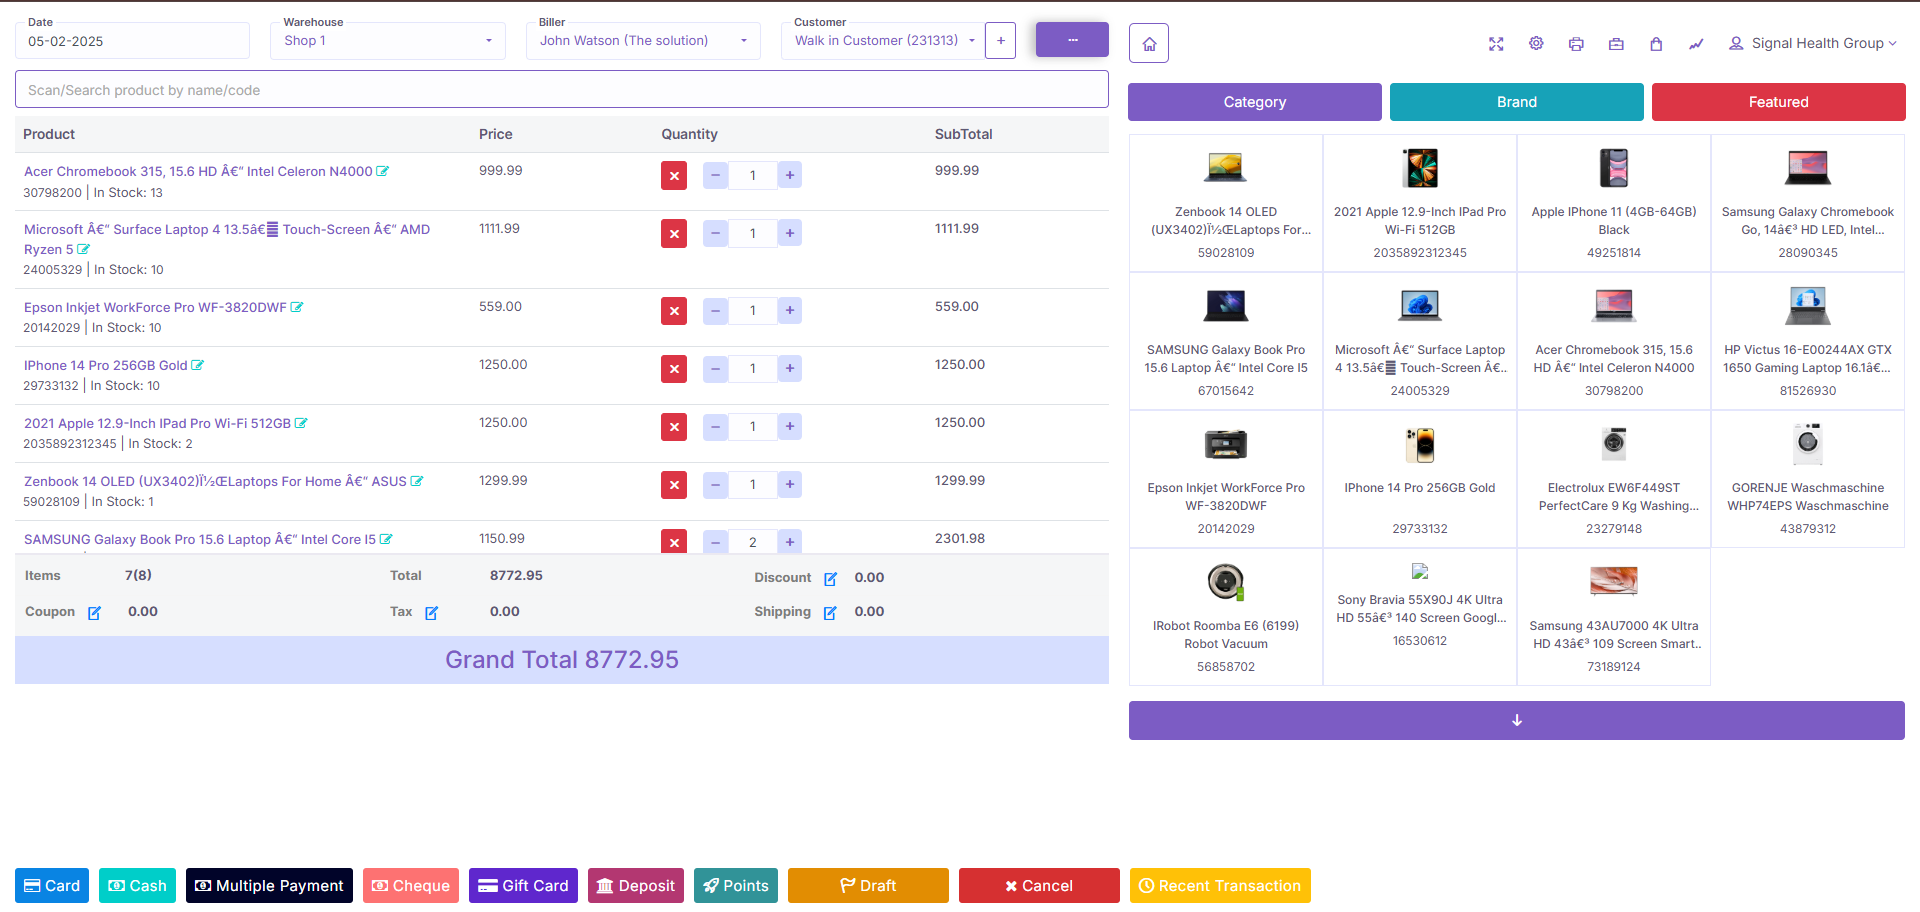Add Apple IPhone 11 Black product tile

(x=1614, y=204)
